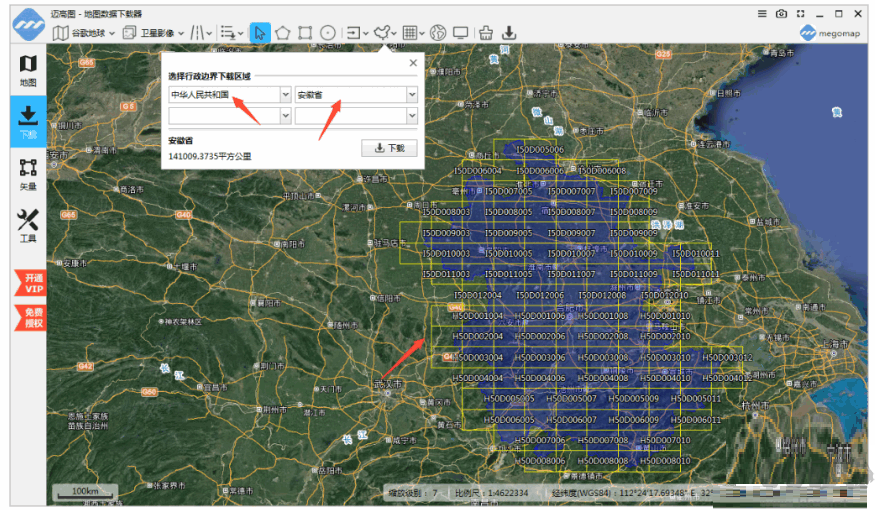Select the rectangle selection tool

pyautogui.click(x=305, y=33)
